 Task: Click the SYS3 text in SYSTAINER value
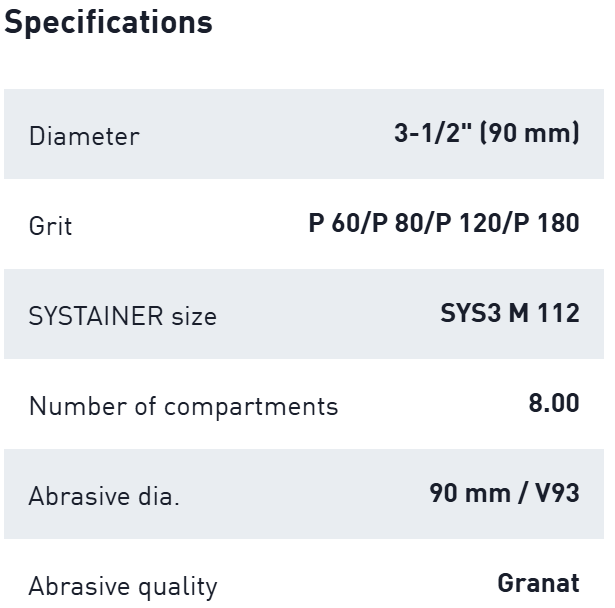pos(470,313)
